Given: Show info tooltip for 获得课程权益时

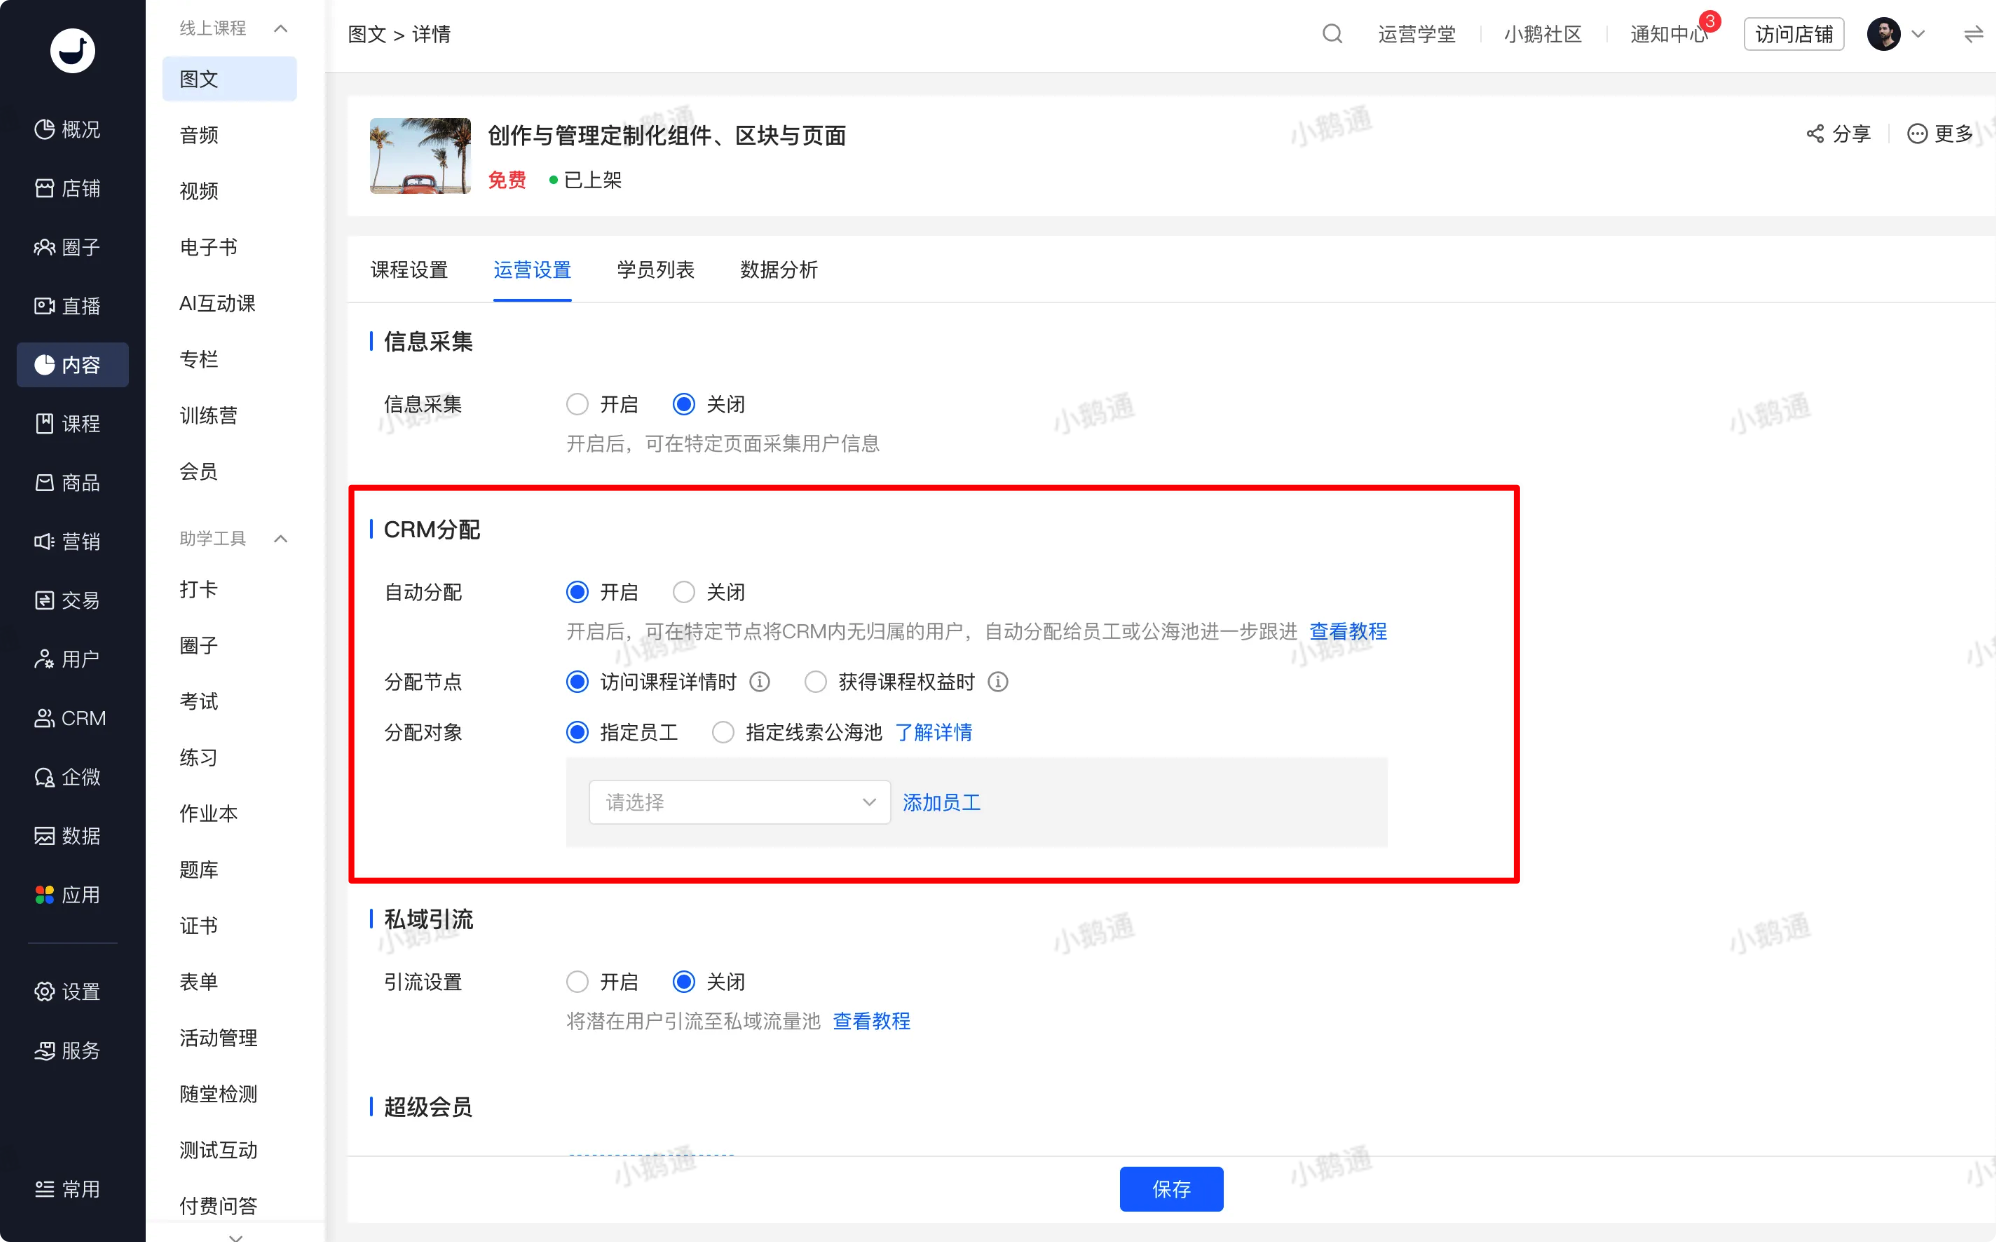Looking at the screenshot, I should [998, 682].
